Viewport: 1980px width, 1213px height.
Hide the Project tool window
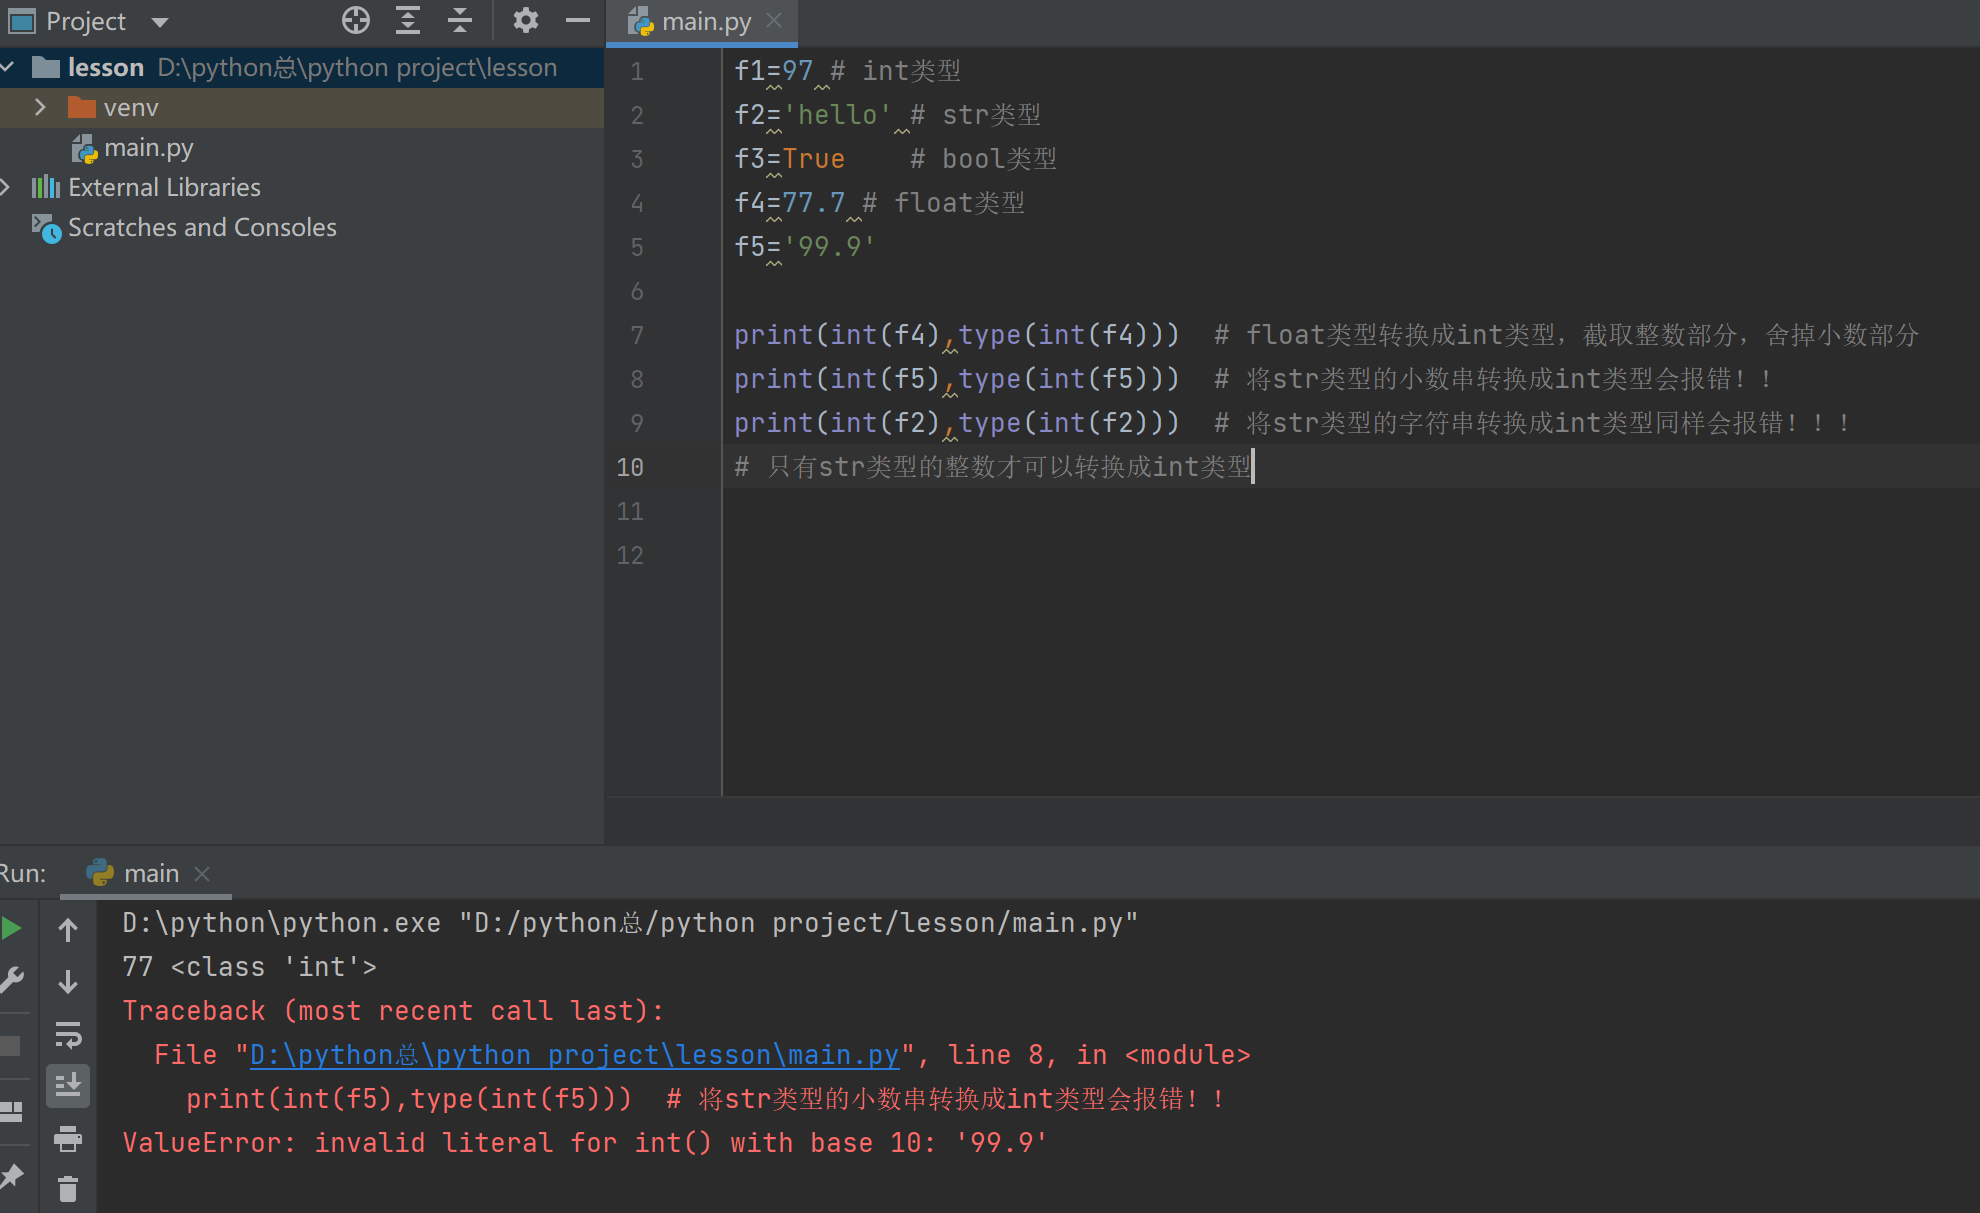click(x=578, y=20)
